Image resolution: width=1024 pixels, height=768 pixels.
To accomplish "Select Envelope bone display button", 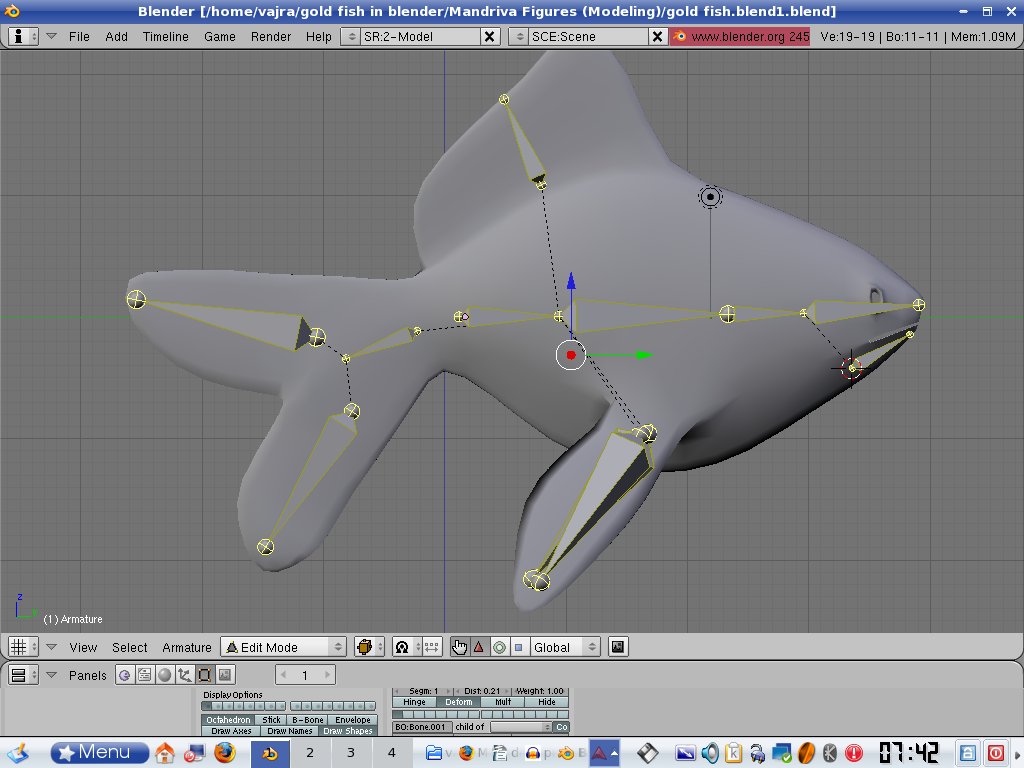I will click(352, 720).
